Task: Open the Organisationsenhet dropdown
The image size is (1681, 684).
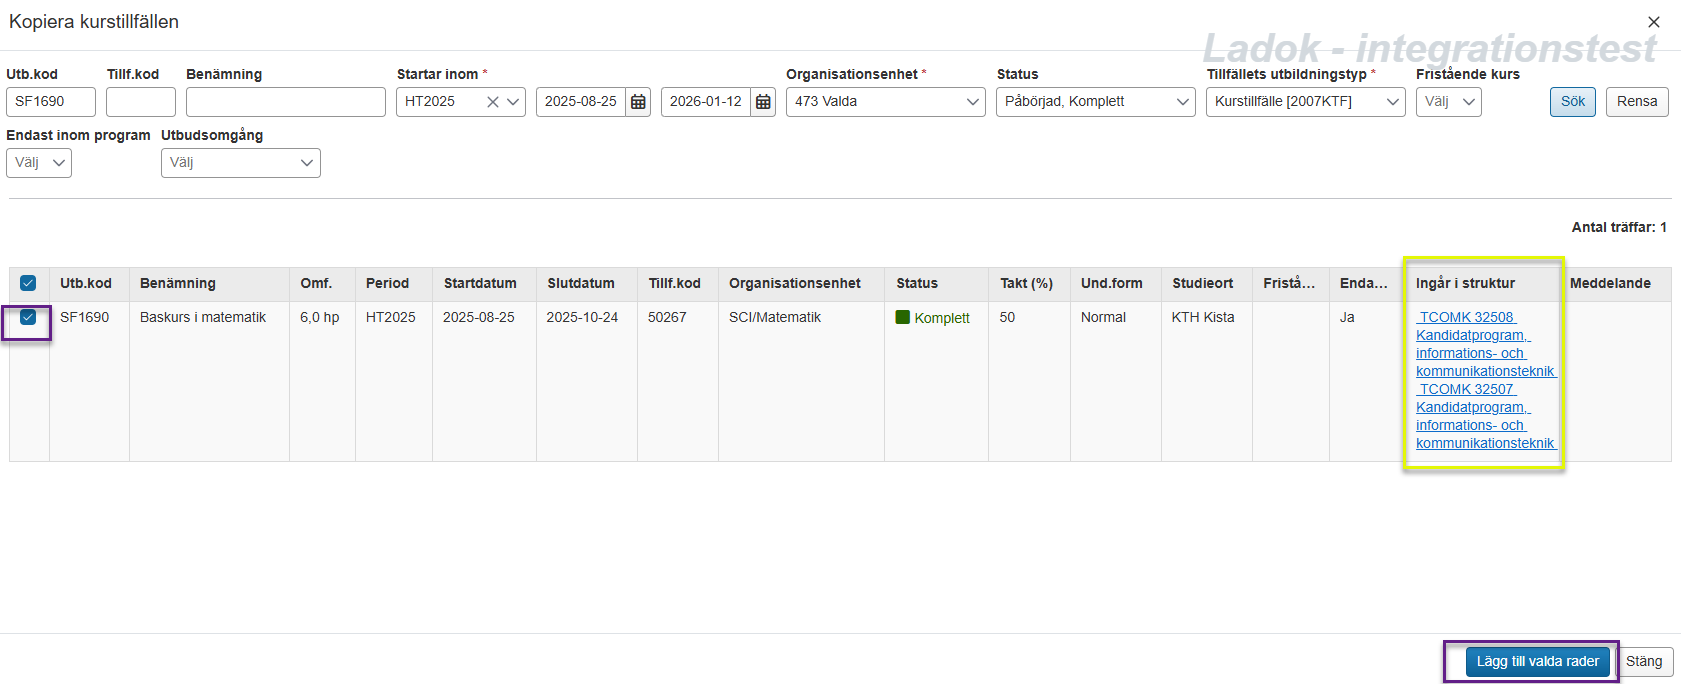Action: pyautogui.click(x=972, y=102)
